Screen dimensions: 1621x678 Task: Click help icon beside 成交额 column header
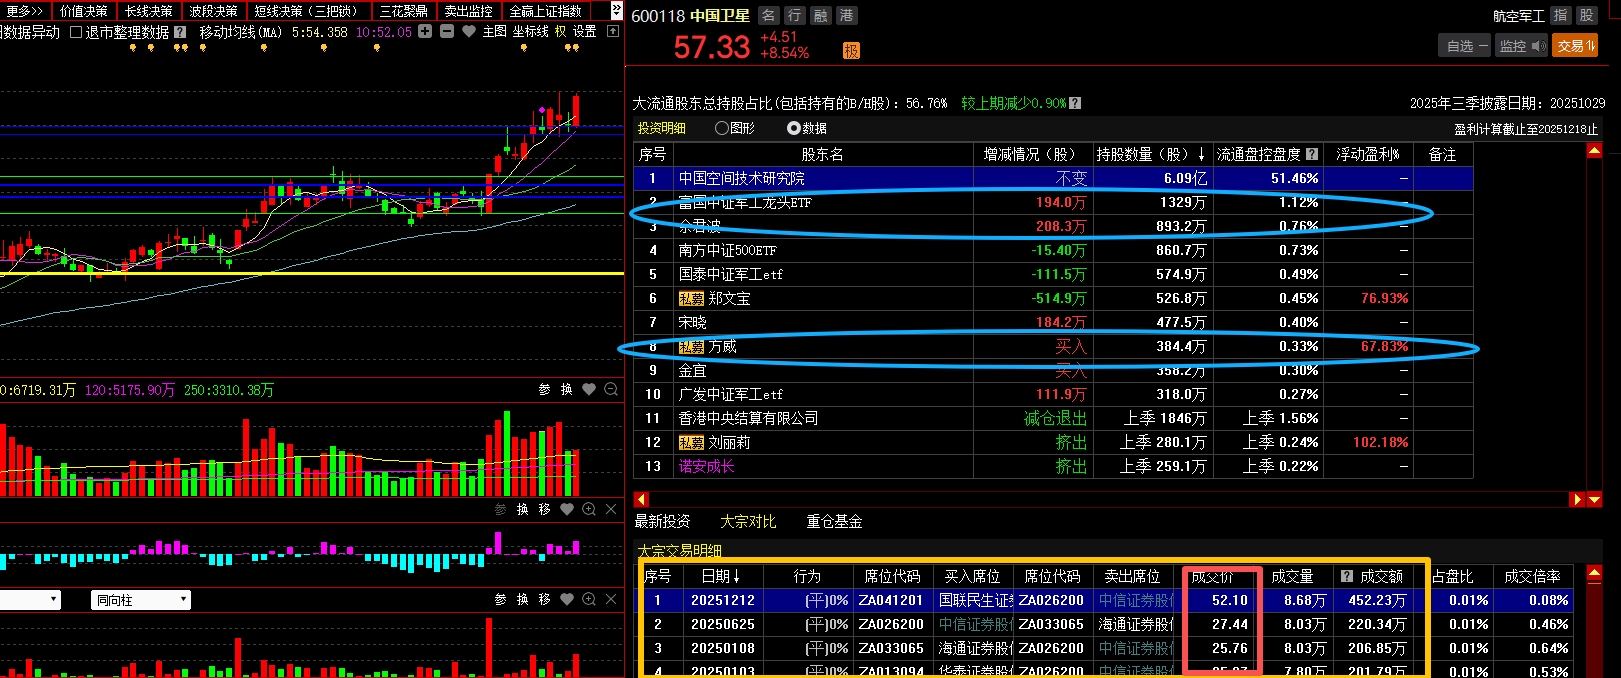coord(1347,577)
